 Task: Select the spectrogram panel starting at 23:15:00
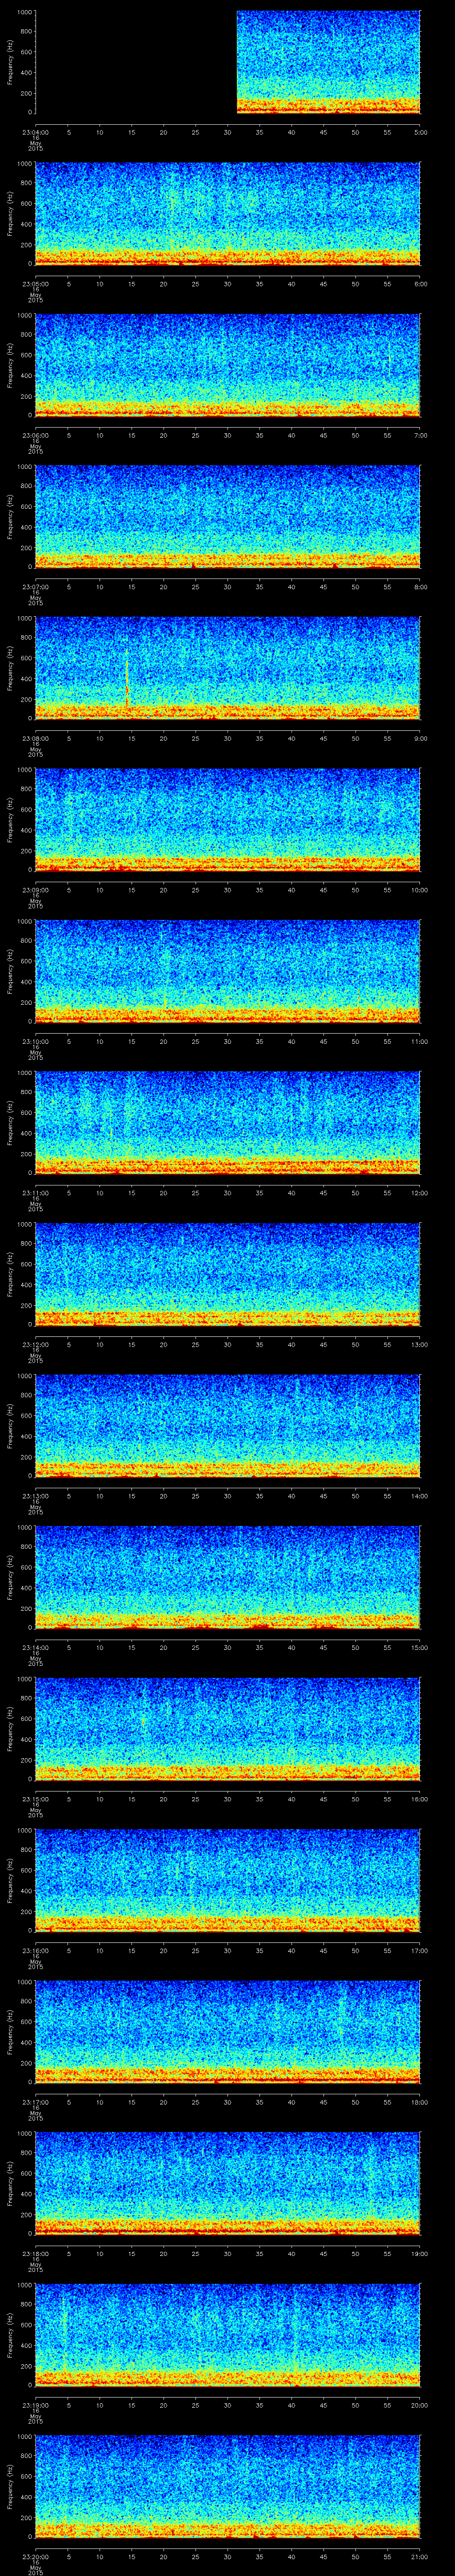(x=227, y=1729)
